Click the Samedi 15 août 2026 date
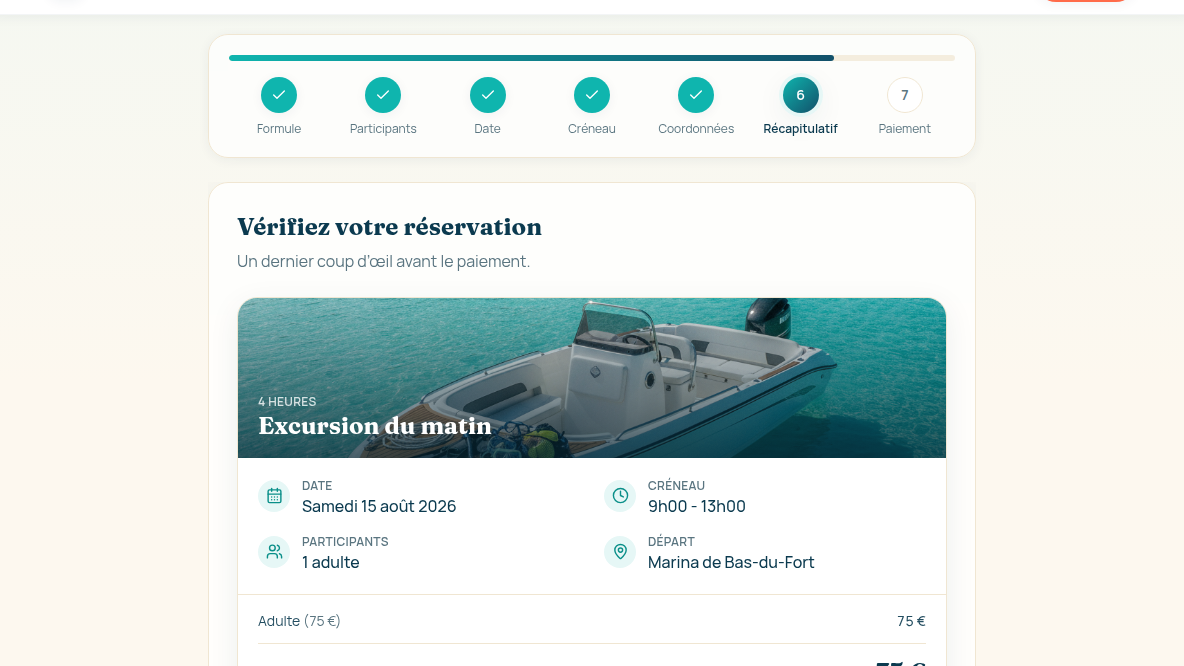 (x=379, y=506)
